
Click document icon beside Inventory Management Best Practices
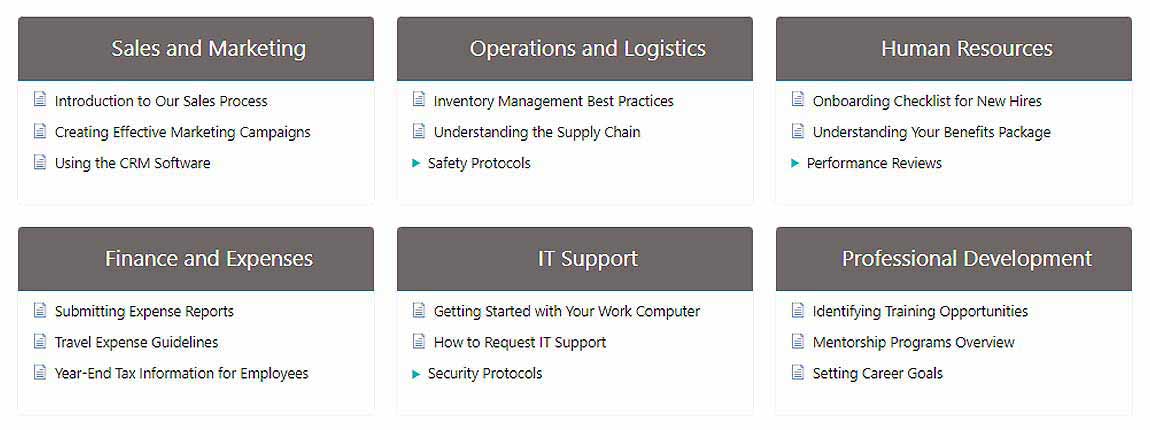pyautogui.click(x=419, y=100)
